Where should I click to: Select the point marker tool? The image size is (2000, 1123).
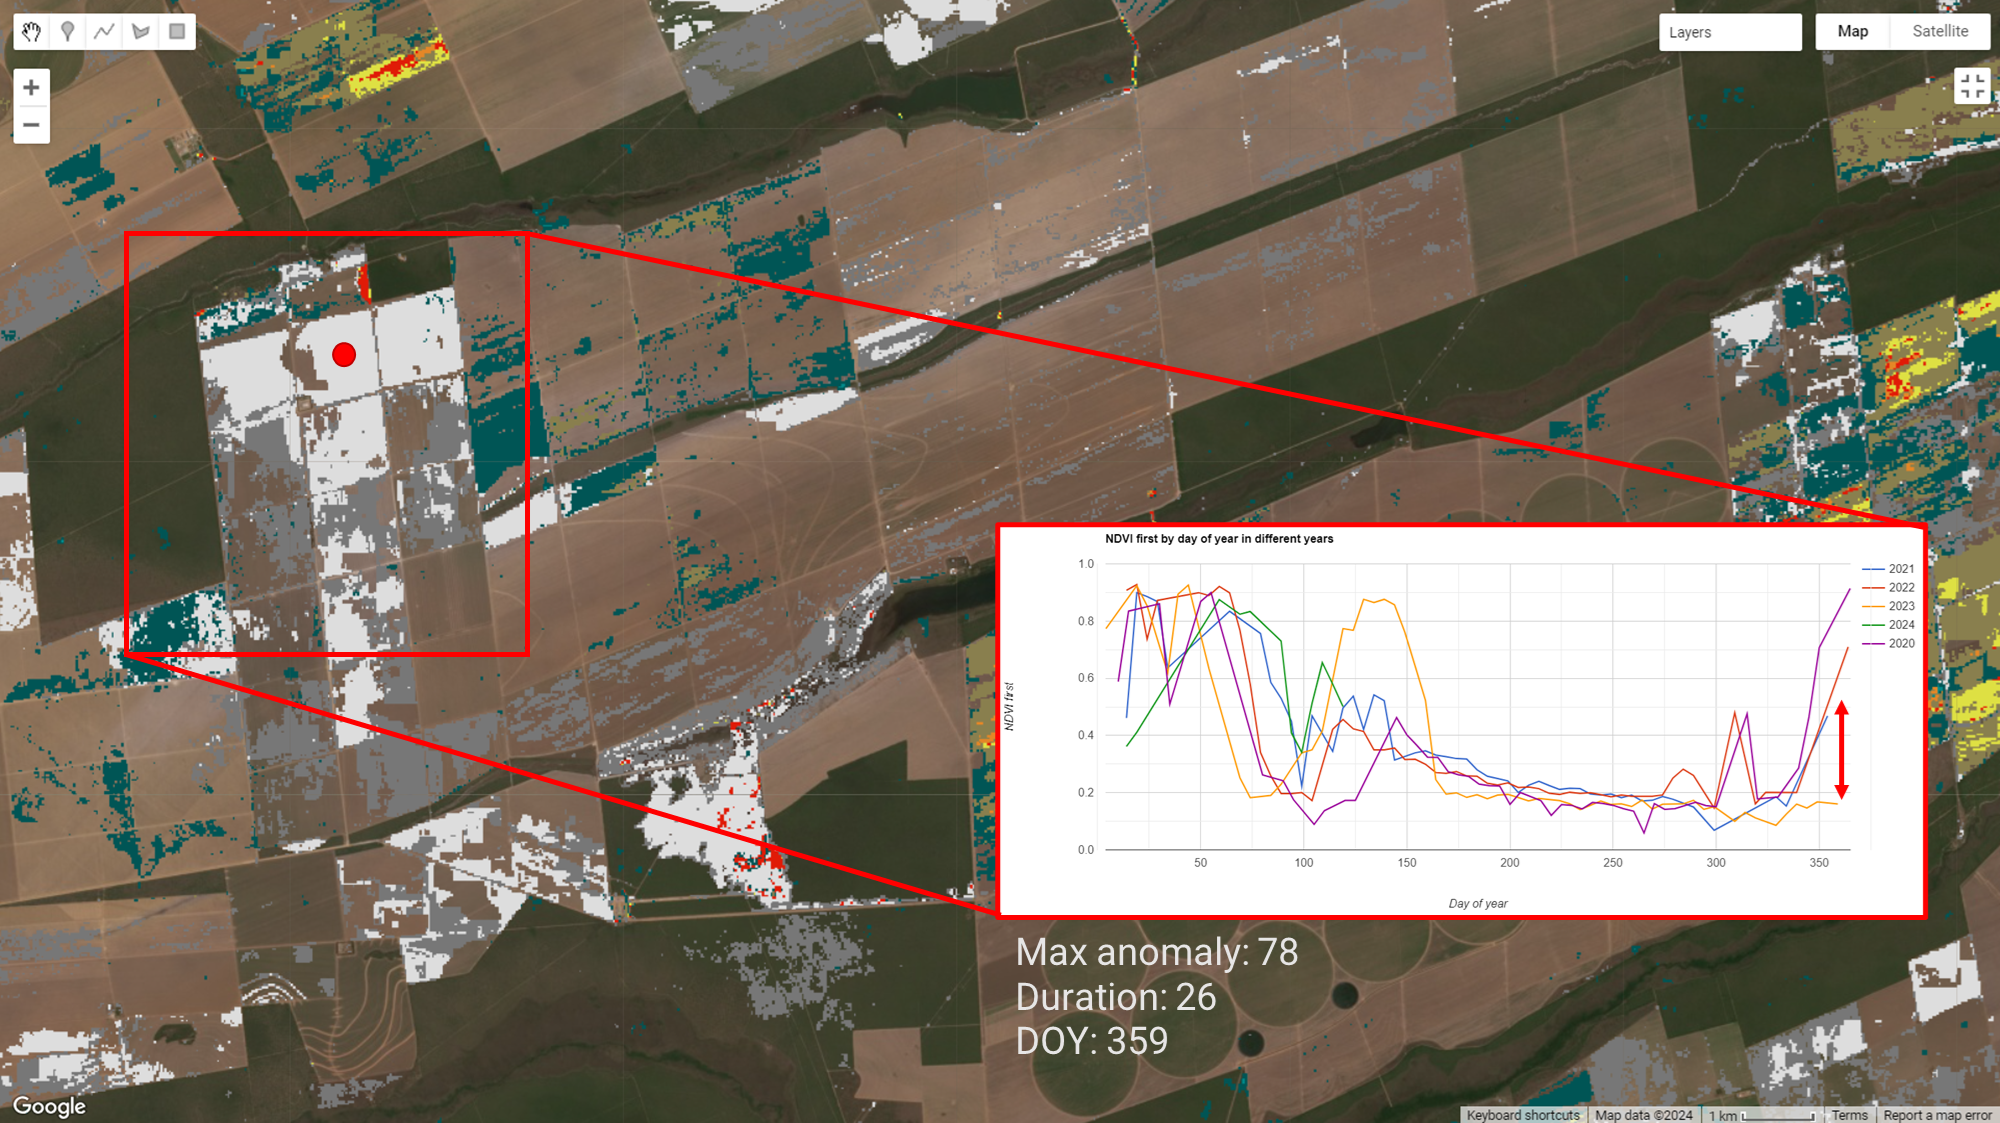[x=67, y=31]
